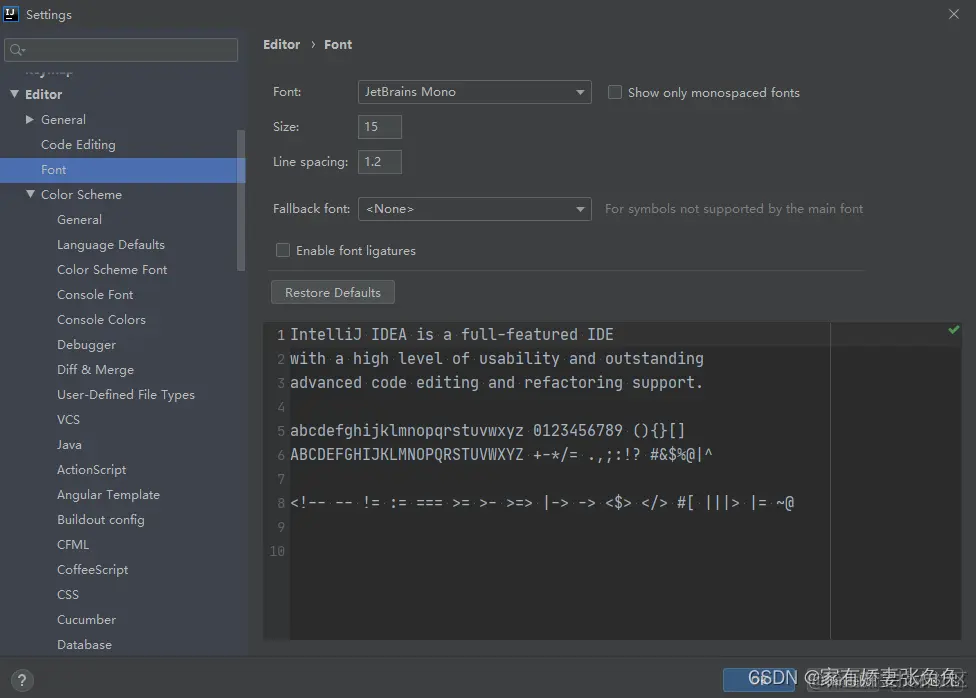Select CSS color scheme settings
Image resolution: width=976 pixels, height=698 pixels.
(68, 595)
